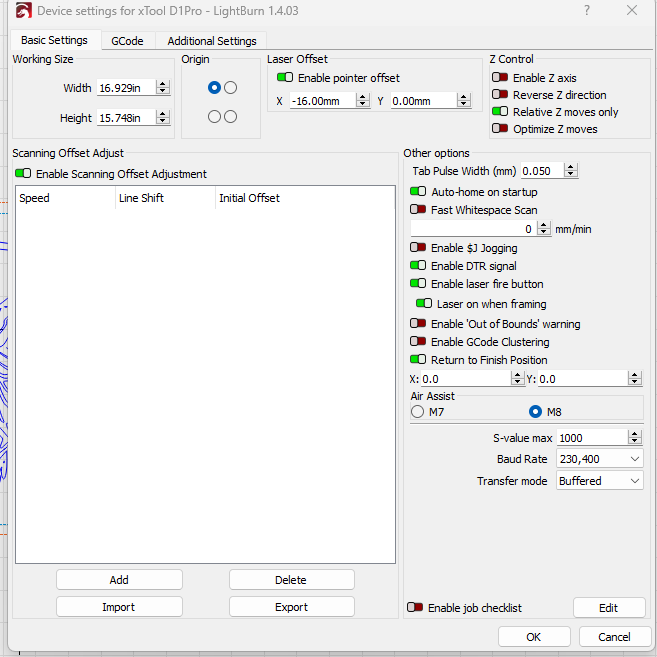Click the Height stepper arrows
Viewport: 657px width, 657px height.
pos(163,118)
